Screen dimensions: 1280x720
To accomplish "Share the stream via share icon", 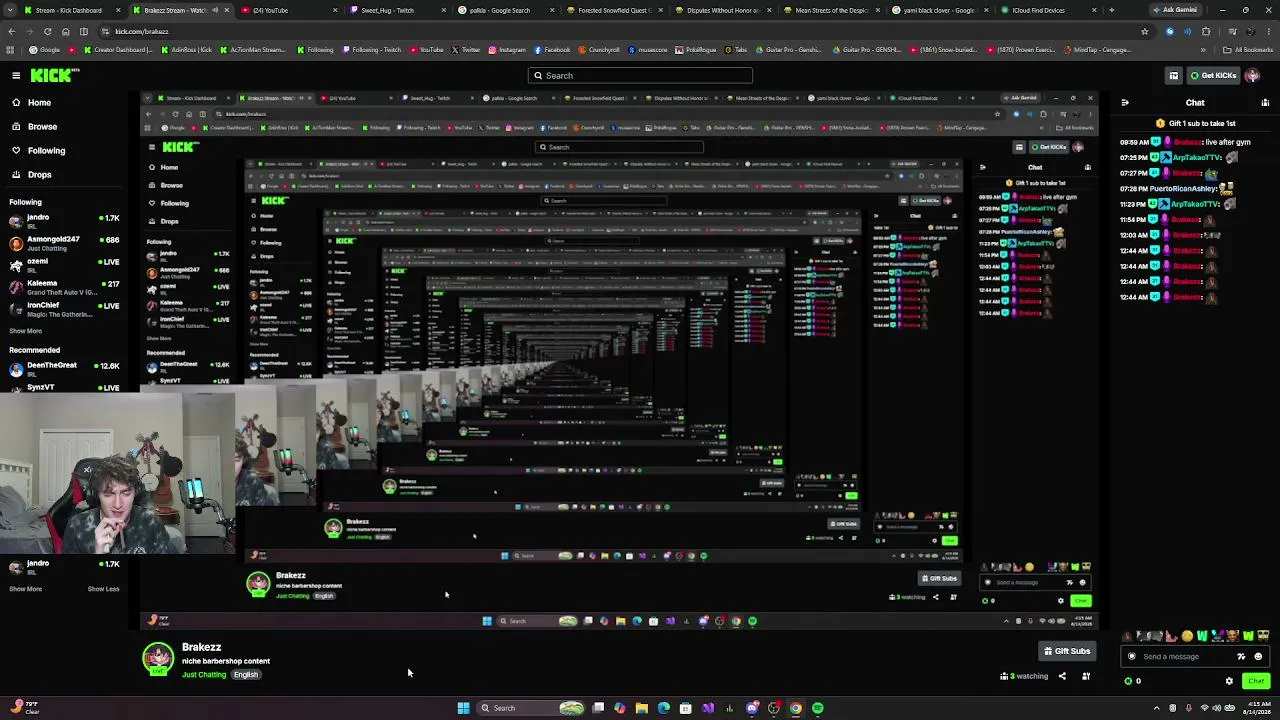I will [x=1062, y=676].
